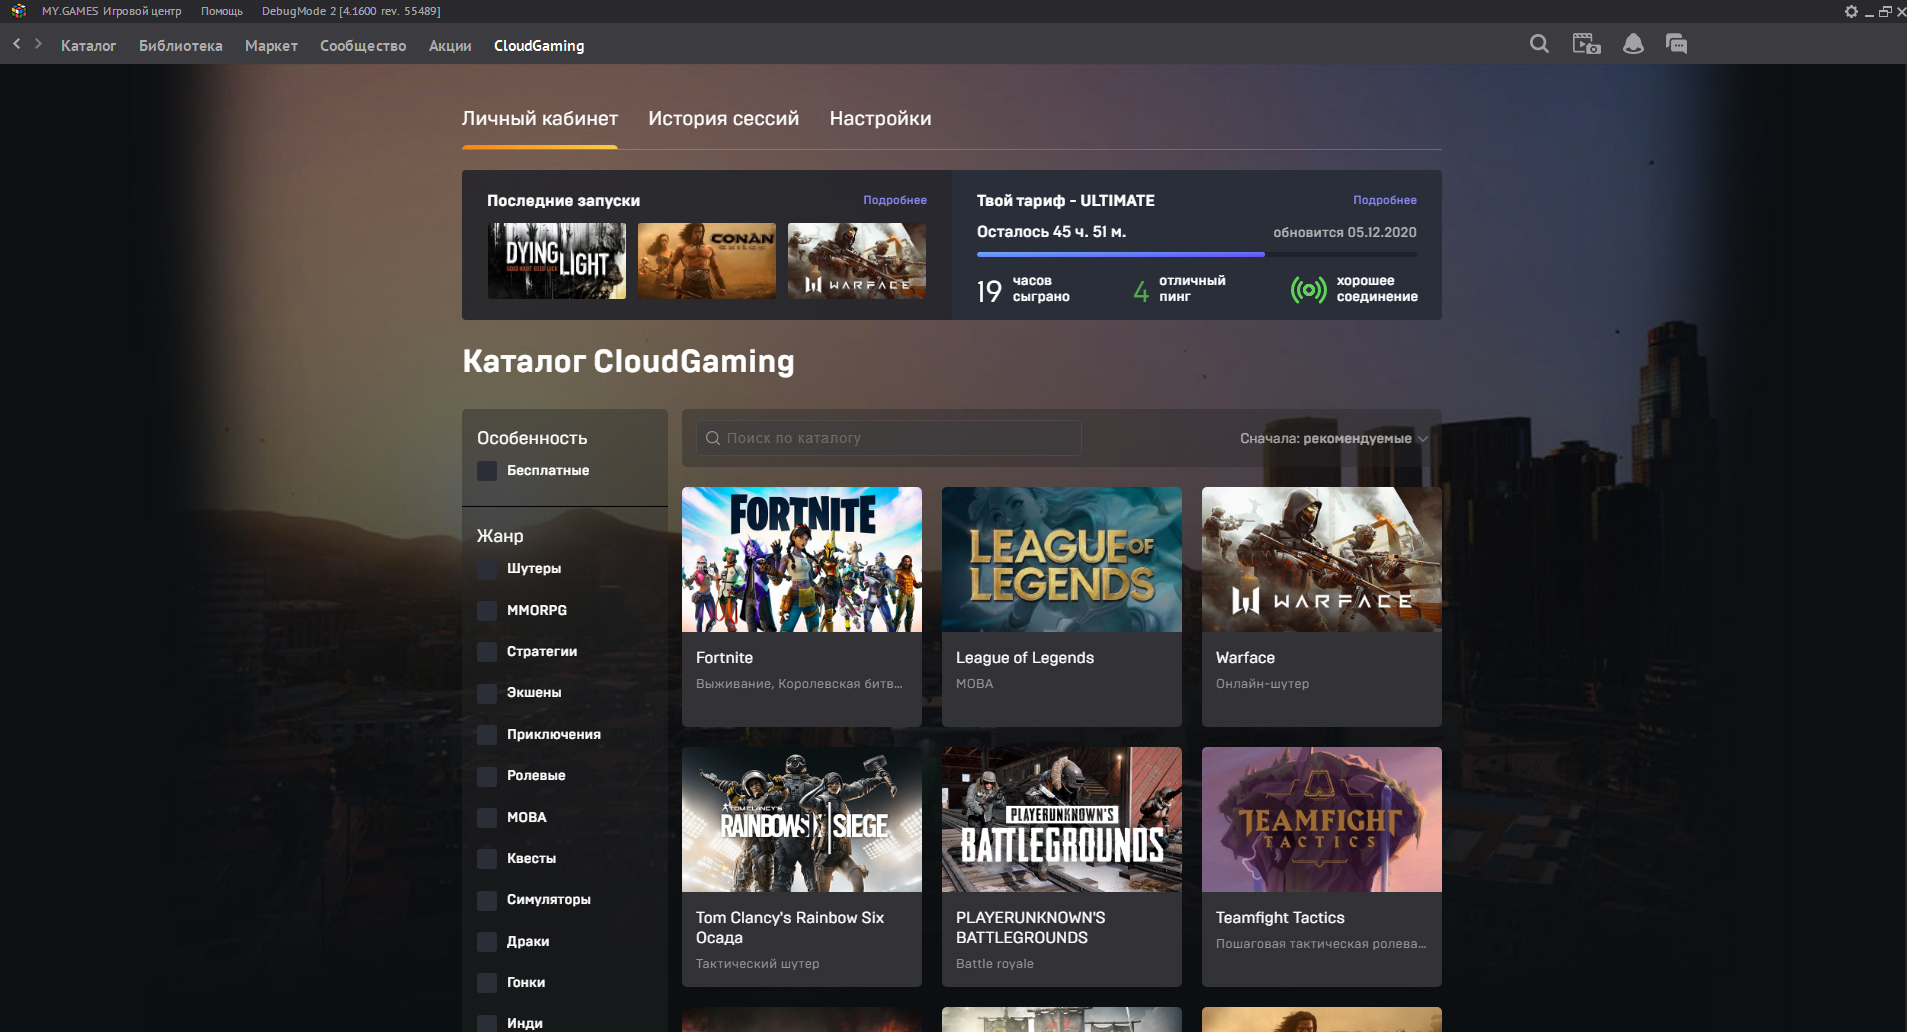Go back with the left arrow

pos(17,44)
